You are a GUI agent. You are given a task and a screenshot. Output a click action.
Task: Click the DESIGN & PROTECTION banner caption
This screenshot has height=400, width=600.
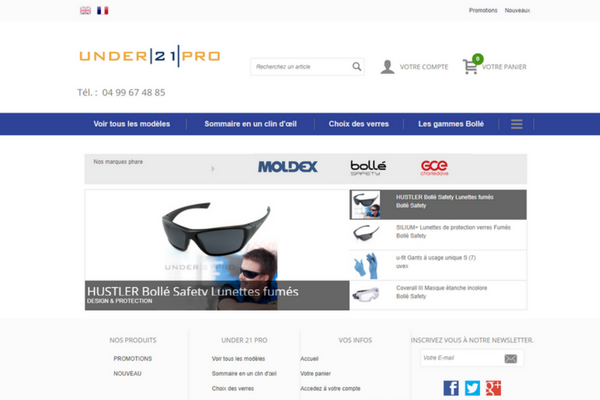tap(119, 301)
